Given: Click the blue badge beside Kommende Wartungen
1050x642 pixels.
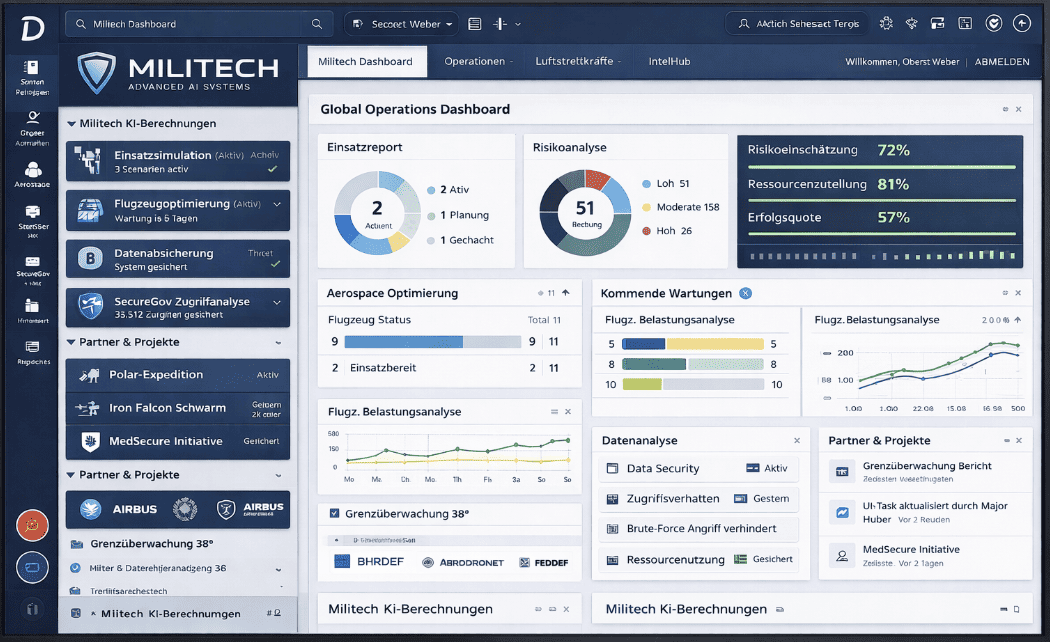Looking at the screenshot, I should (745, 293).
